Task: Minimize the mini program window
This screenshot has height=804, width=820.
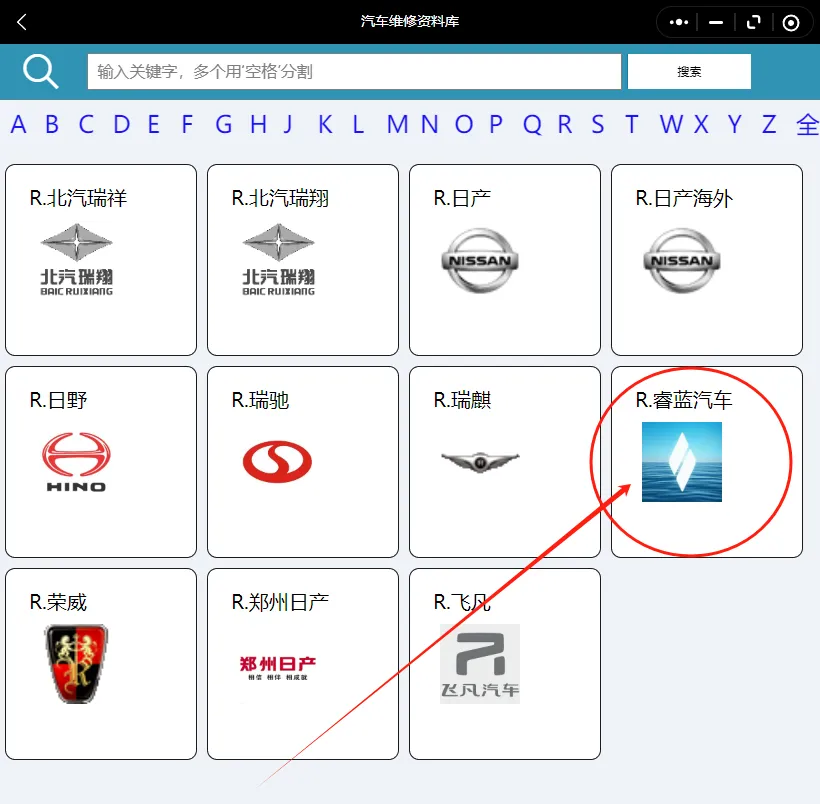Action: point(716,22)
